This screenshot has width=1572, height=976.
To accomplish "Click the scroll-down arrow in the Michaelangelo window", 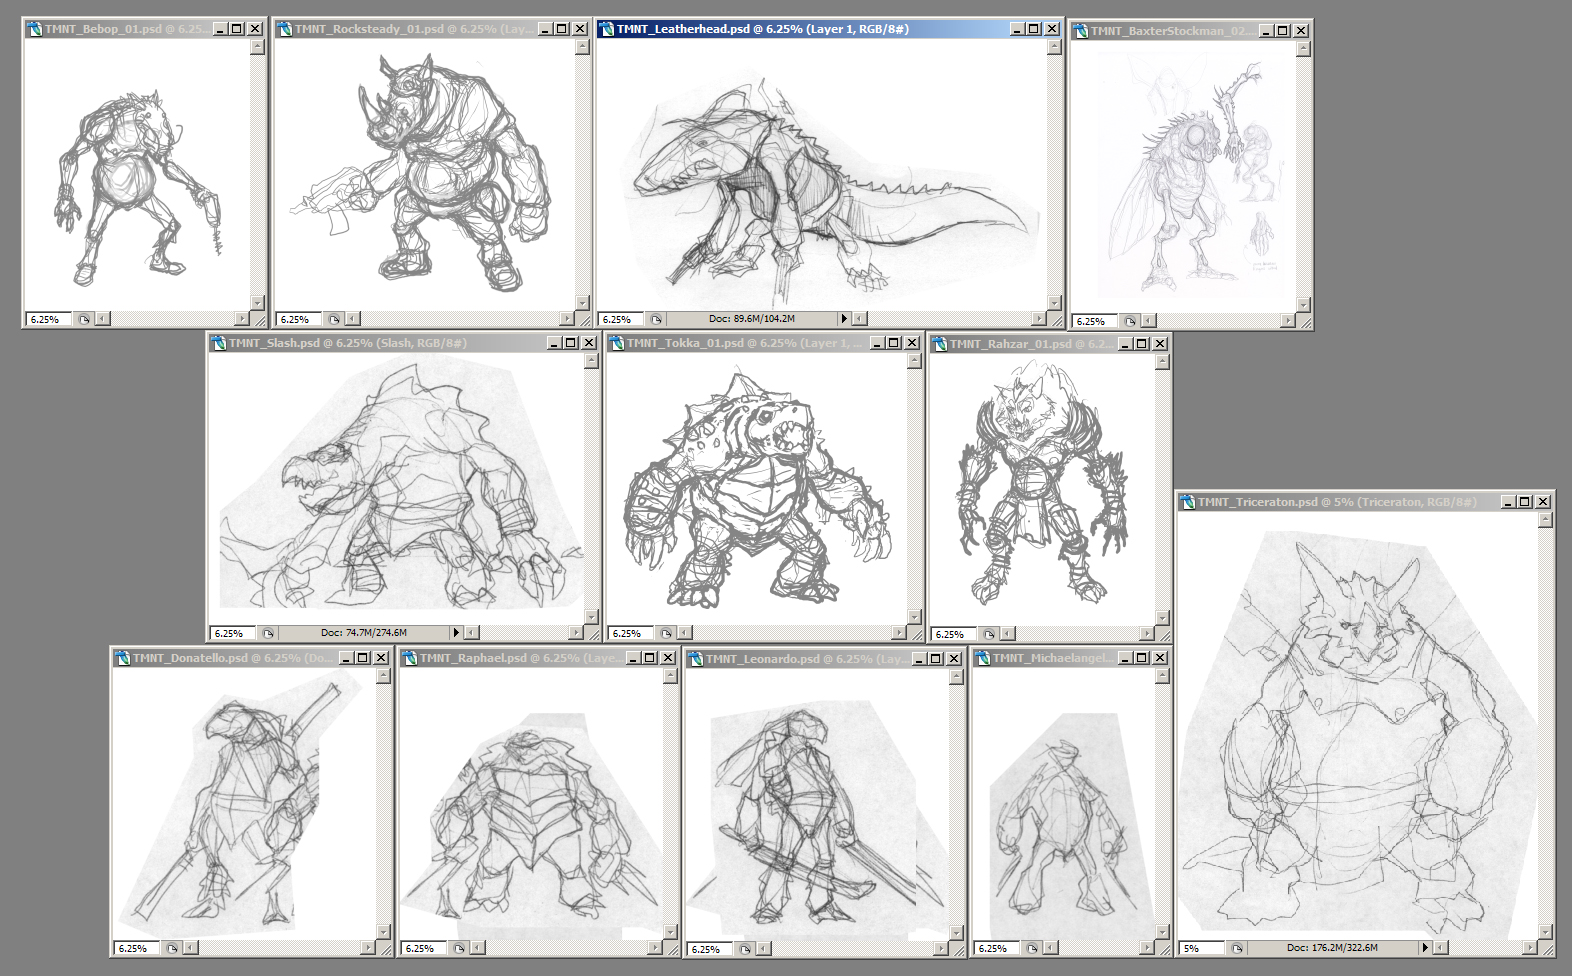I will (1162, 932).
